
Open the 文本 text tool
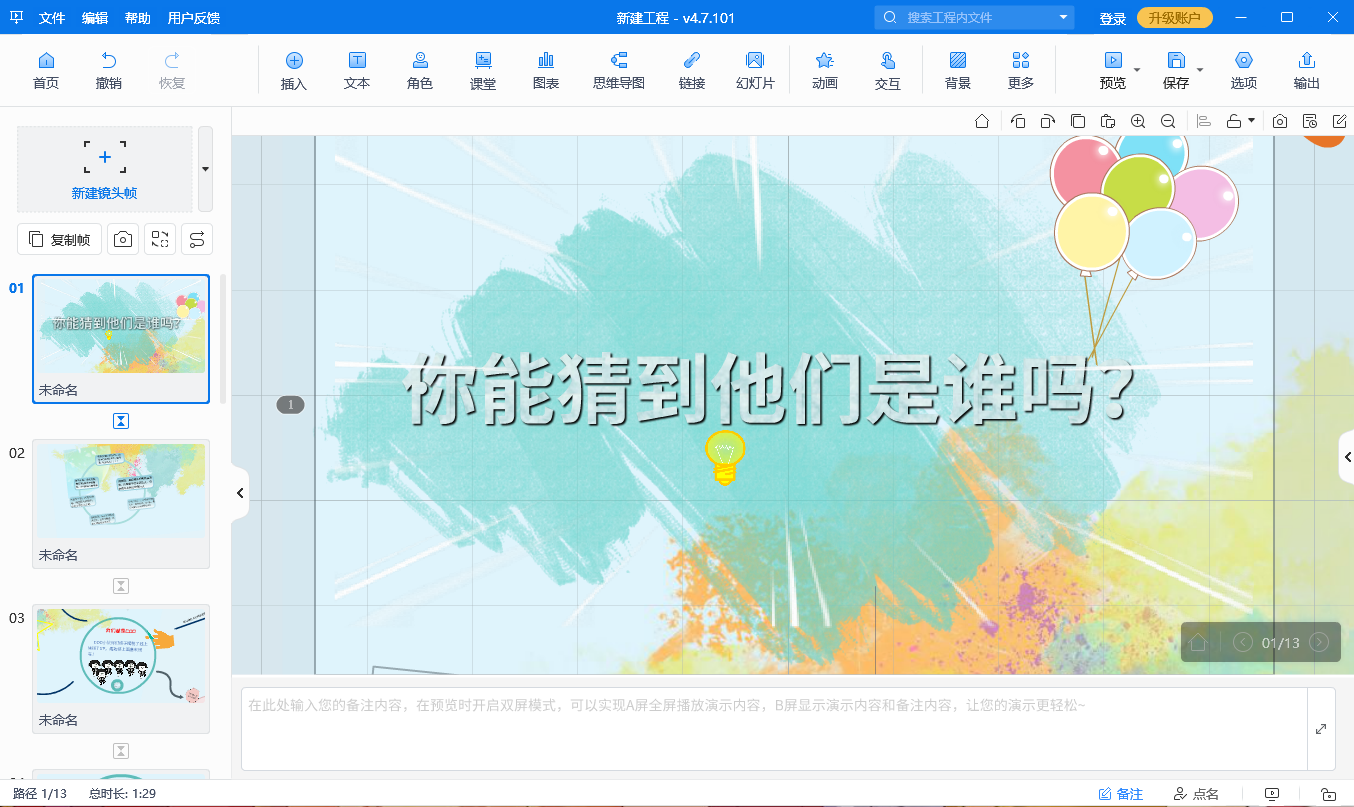[x=357, y=71]
